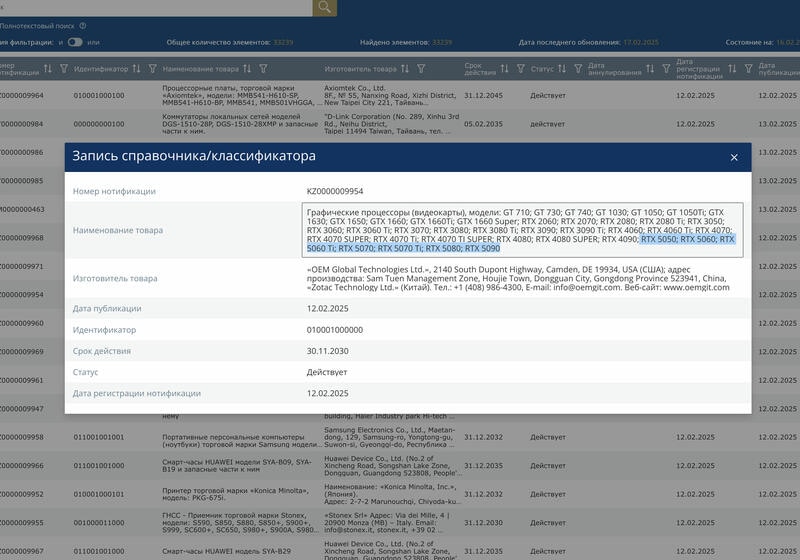
Task: Sort by Идентификатор column arrows
Action: click(x=136, y=68)
